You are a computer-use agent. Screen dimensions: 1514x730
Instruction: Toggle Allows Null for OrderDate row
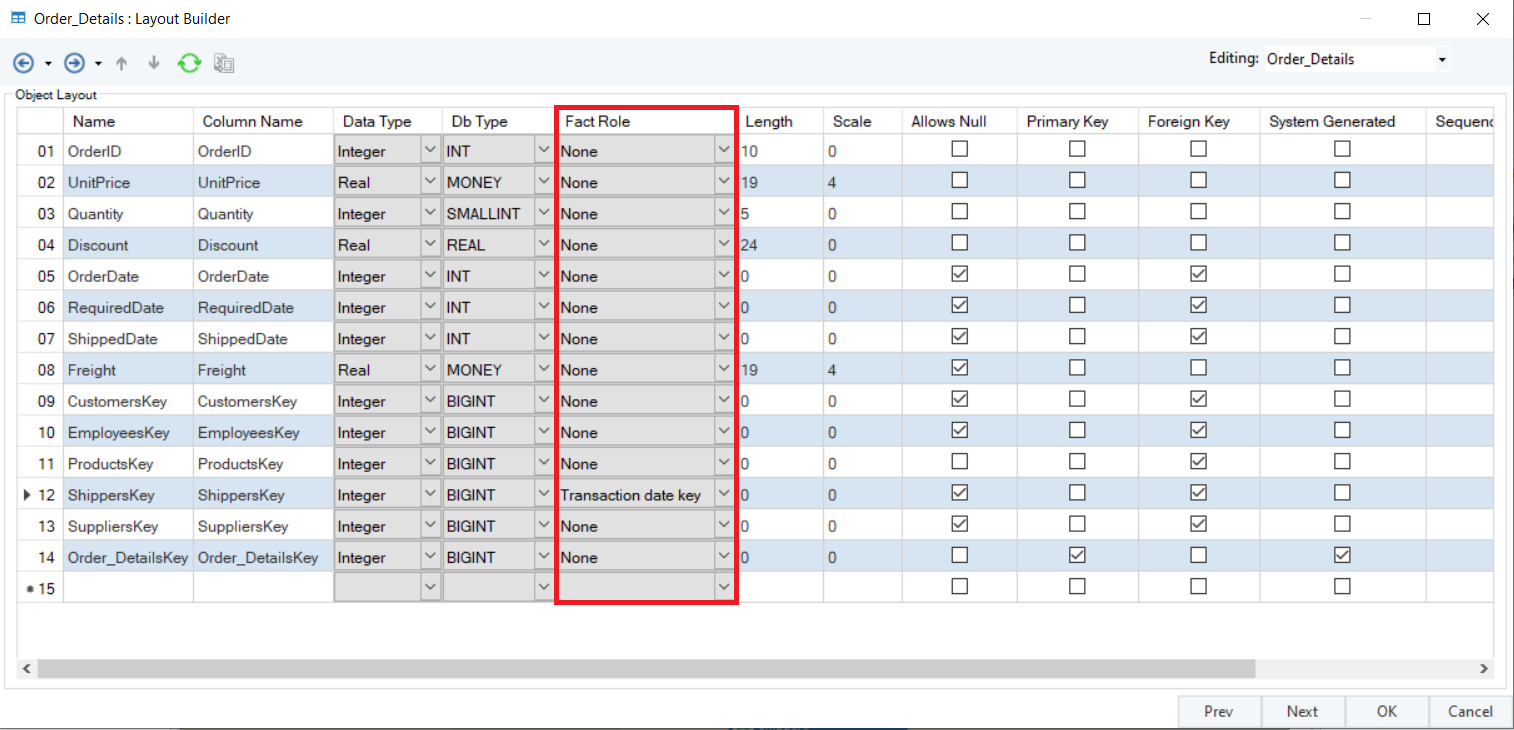pyautogui.click(x=959, y=274)
